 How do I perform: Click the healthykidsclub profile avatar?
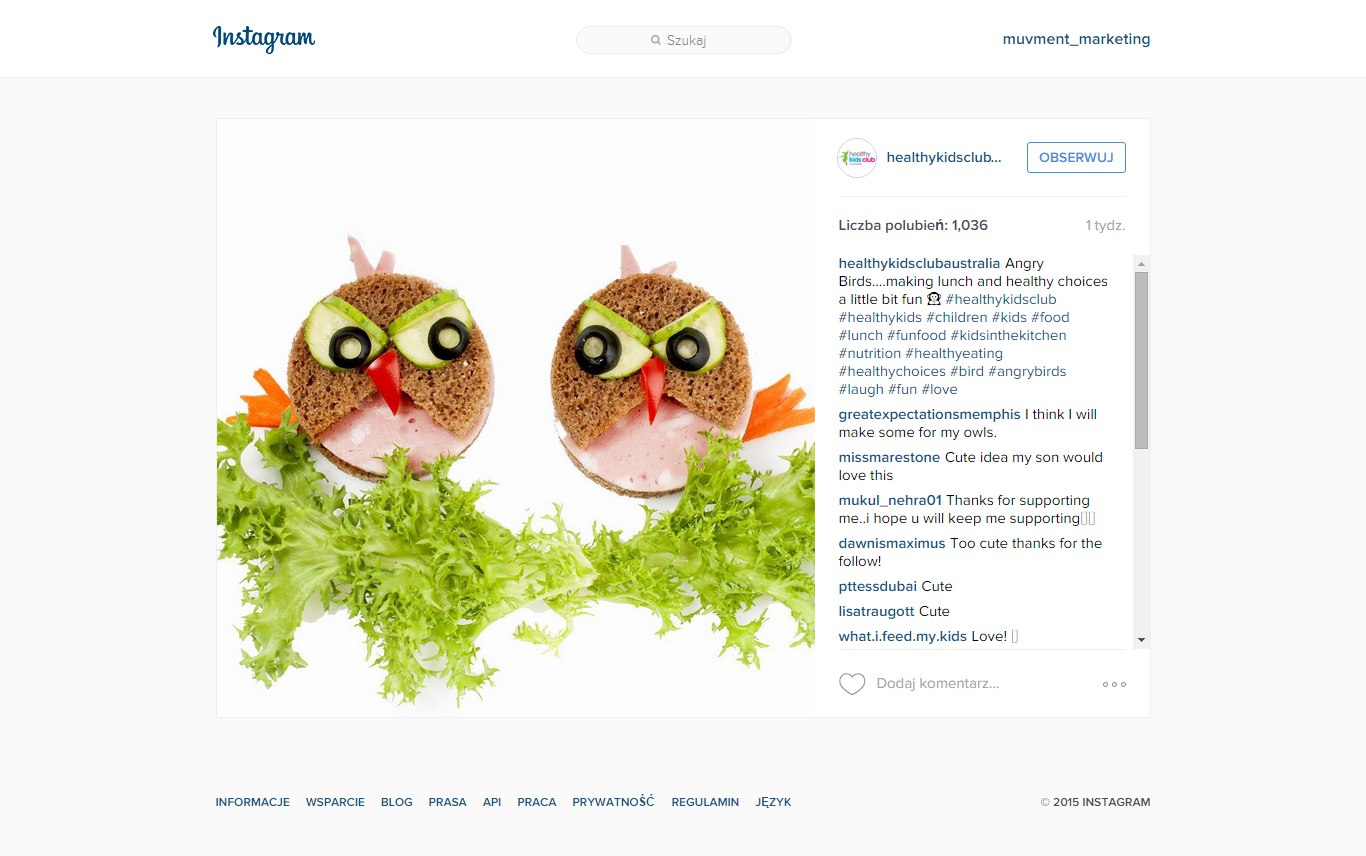coord(857,158)
